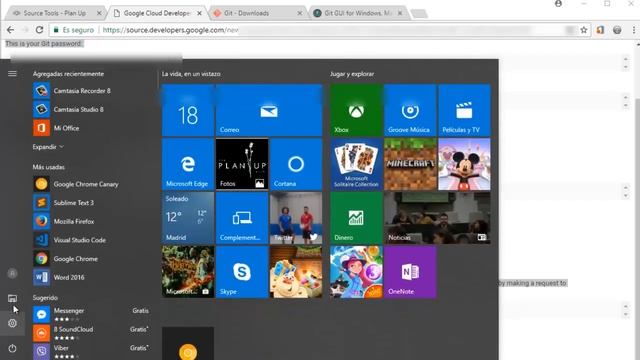Open the Groove Música tile
640x360 pixels.
(x=410, y=110)
